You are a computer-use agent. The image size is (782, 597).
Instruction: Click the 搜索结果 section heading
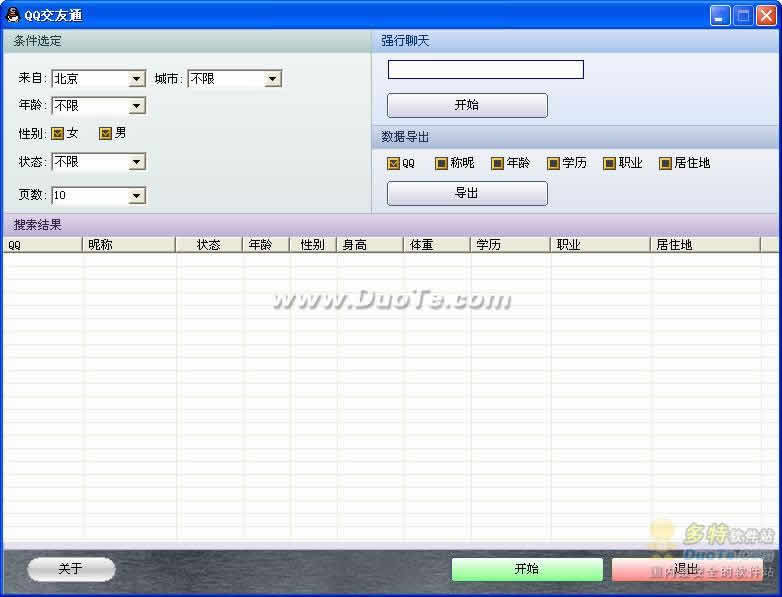(38, 225)
